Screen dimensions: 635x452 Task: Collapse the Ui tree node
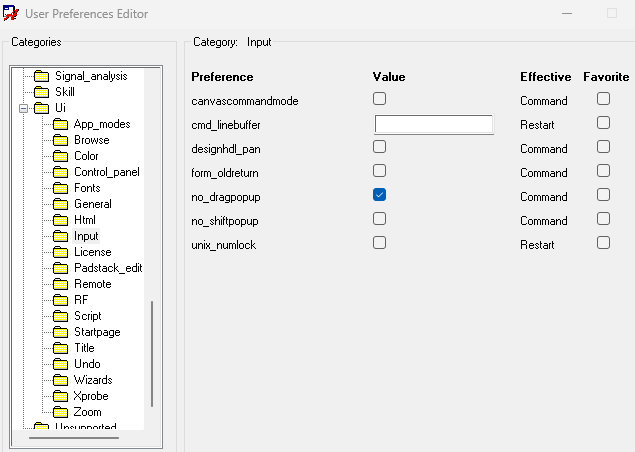coord(23,108)
